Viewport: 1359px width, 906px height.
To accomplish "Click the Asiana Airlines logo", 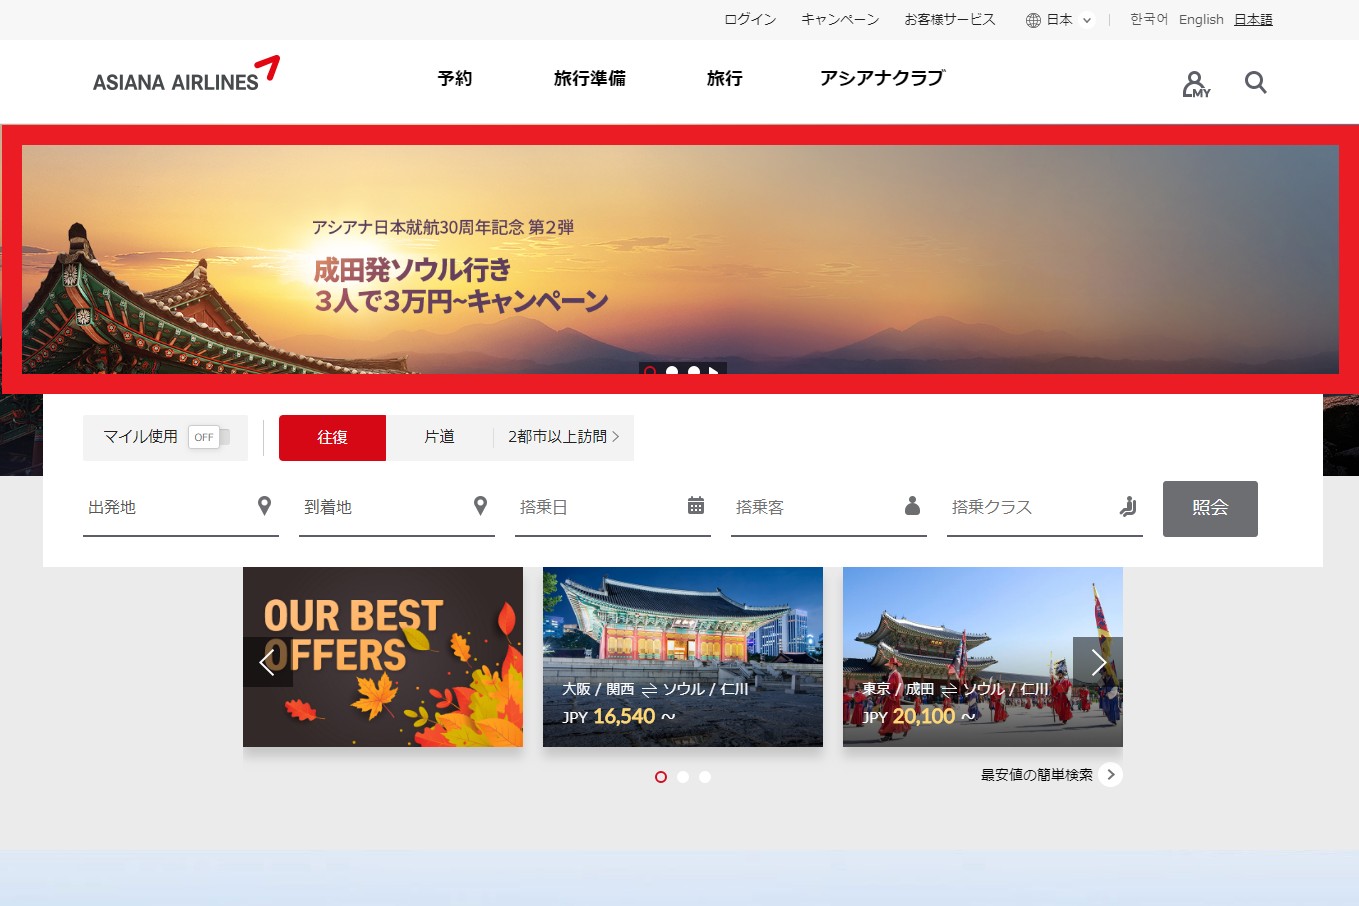I will (x=186, y=75).
